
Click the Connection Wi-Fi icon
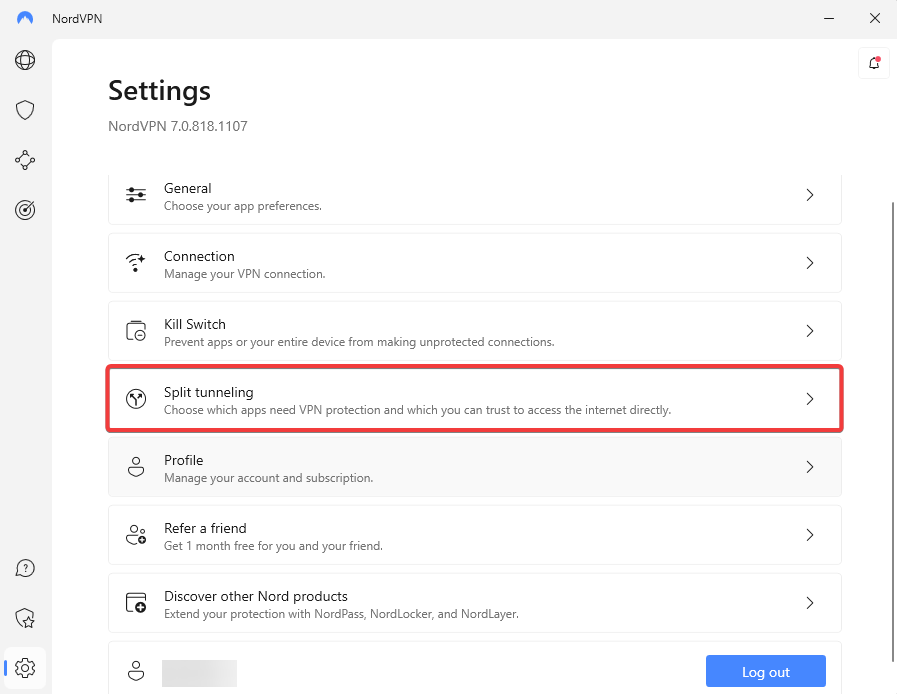pos(136,263)
